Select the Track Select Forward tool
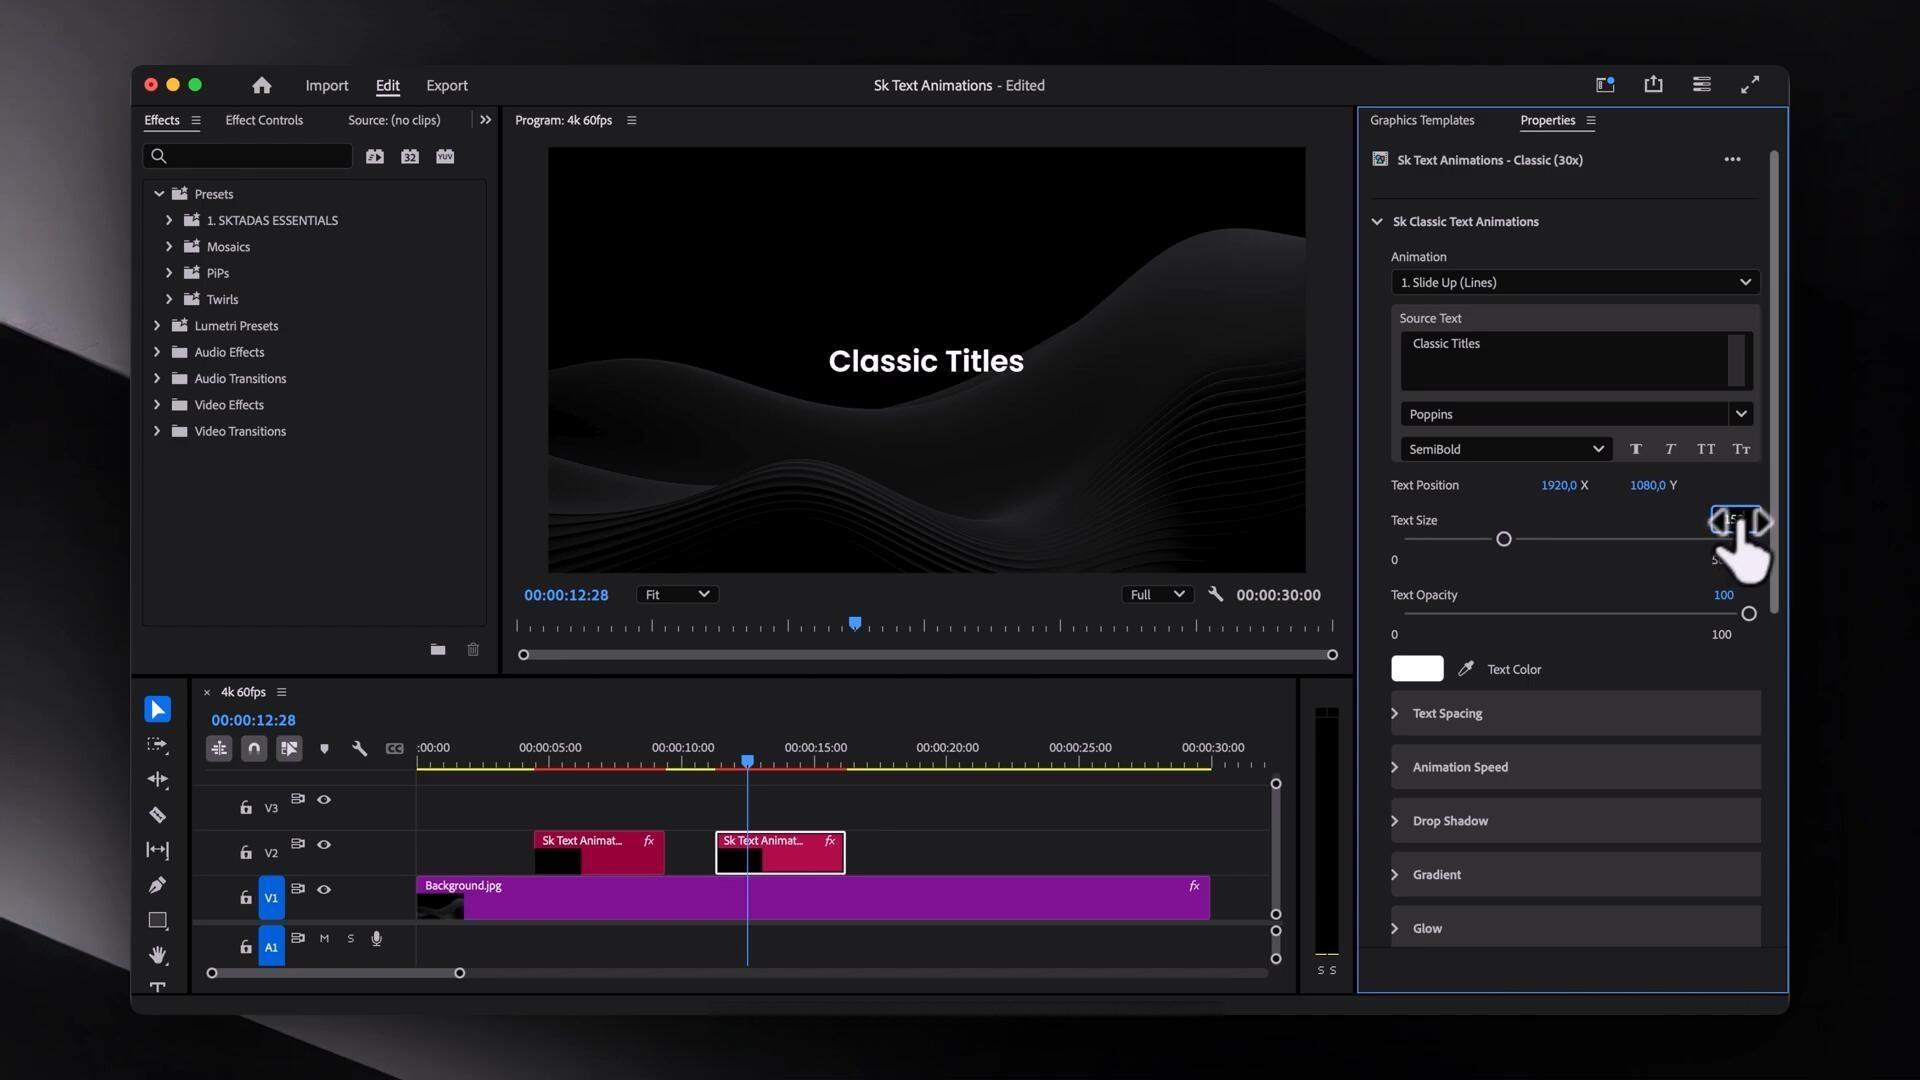The height and width of the screenshot is (1080, 1920). pyautogui.click(x=157, y=745)
